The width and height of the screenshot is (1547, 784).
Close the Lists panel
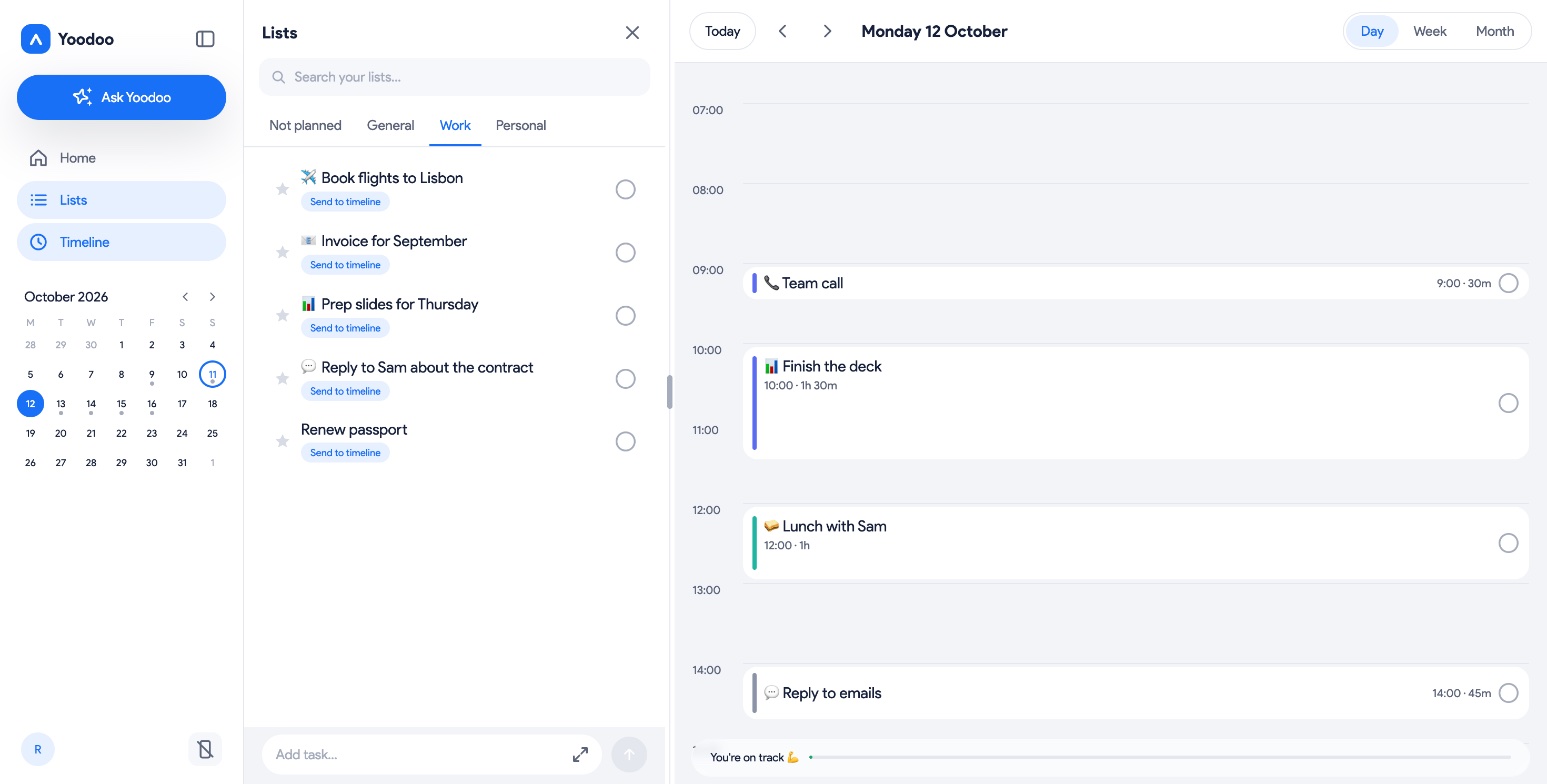632,33
